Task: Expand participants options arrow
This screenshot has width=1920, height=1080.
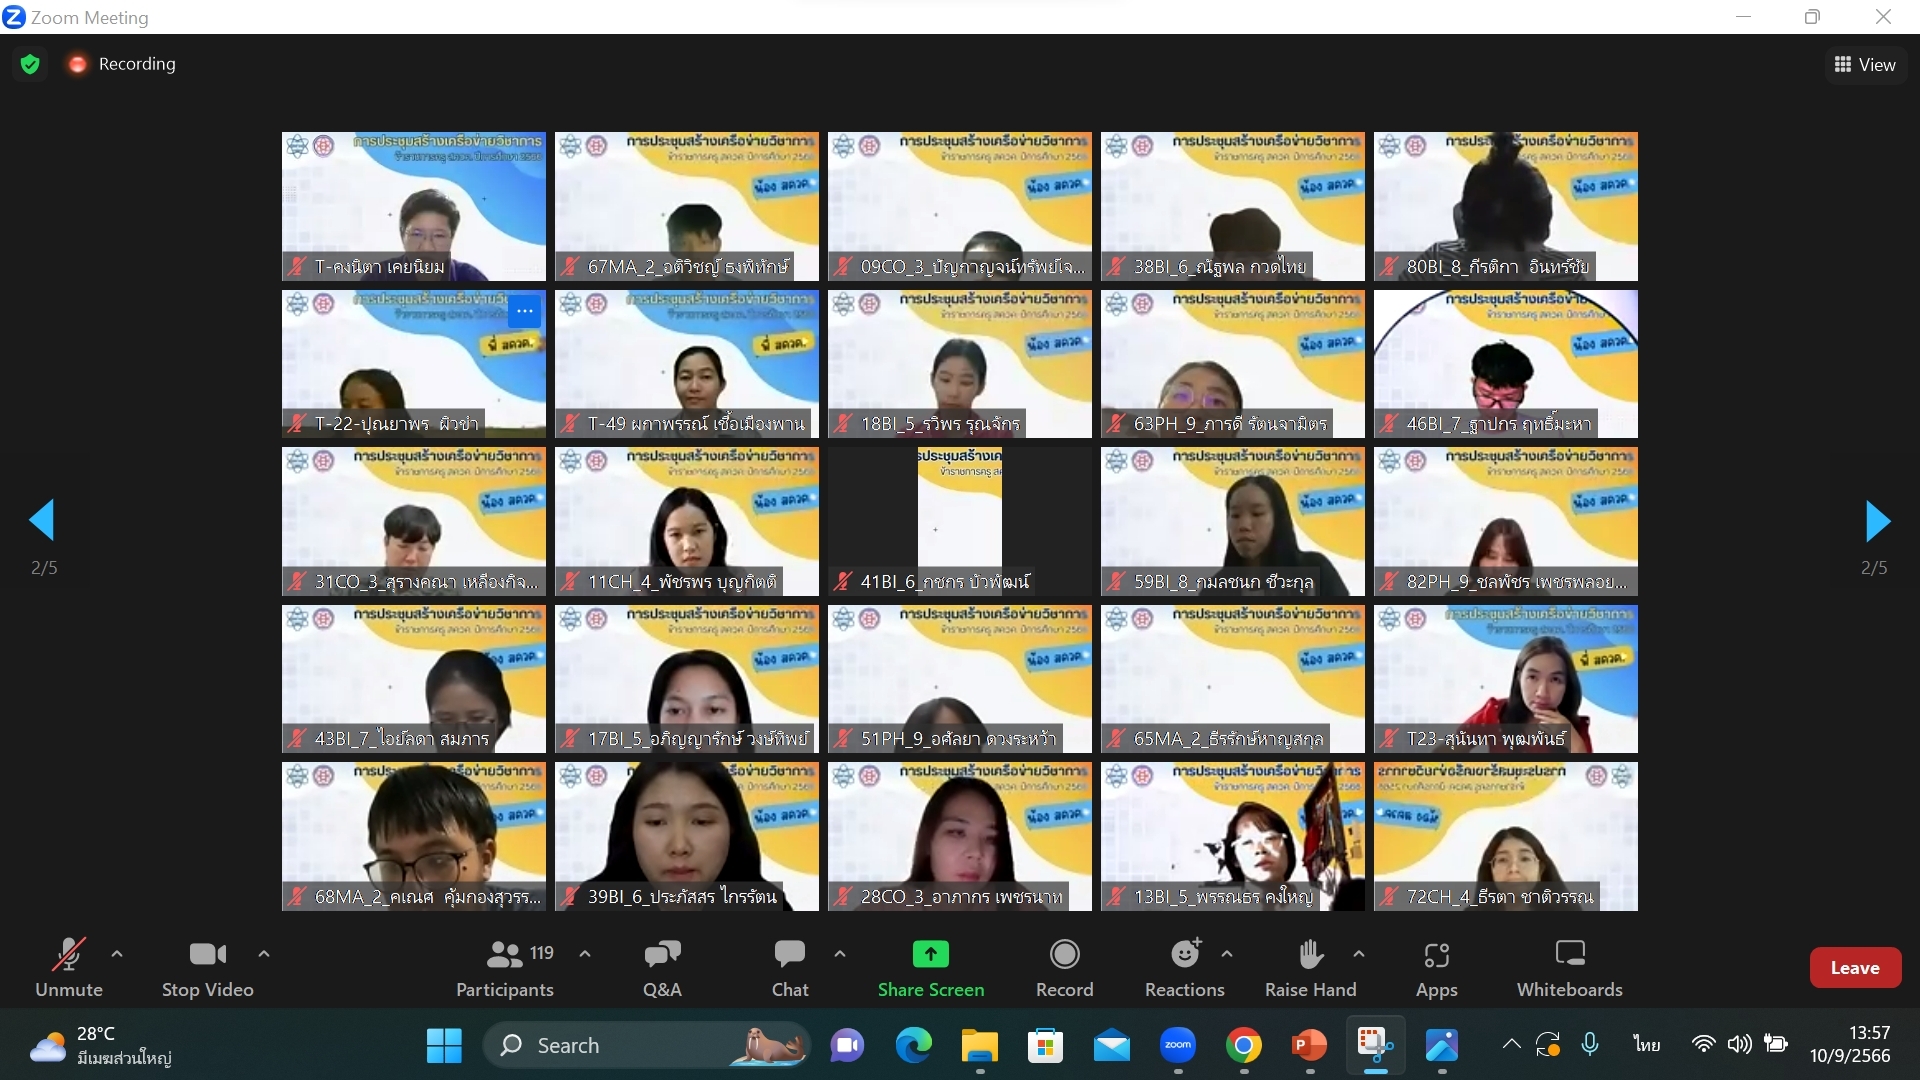Action: click(x=585, y=954)
